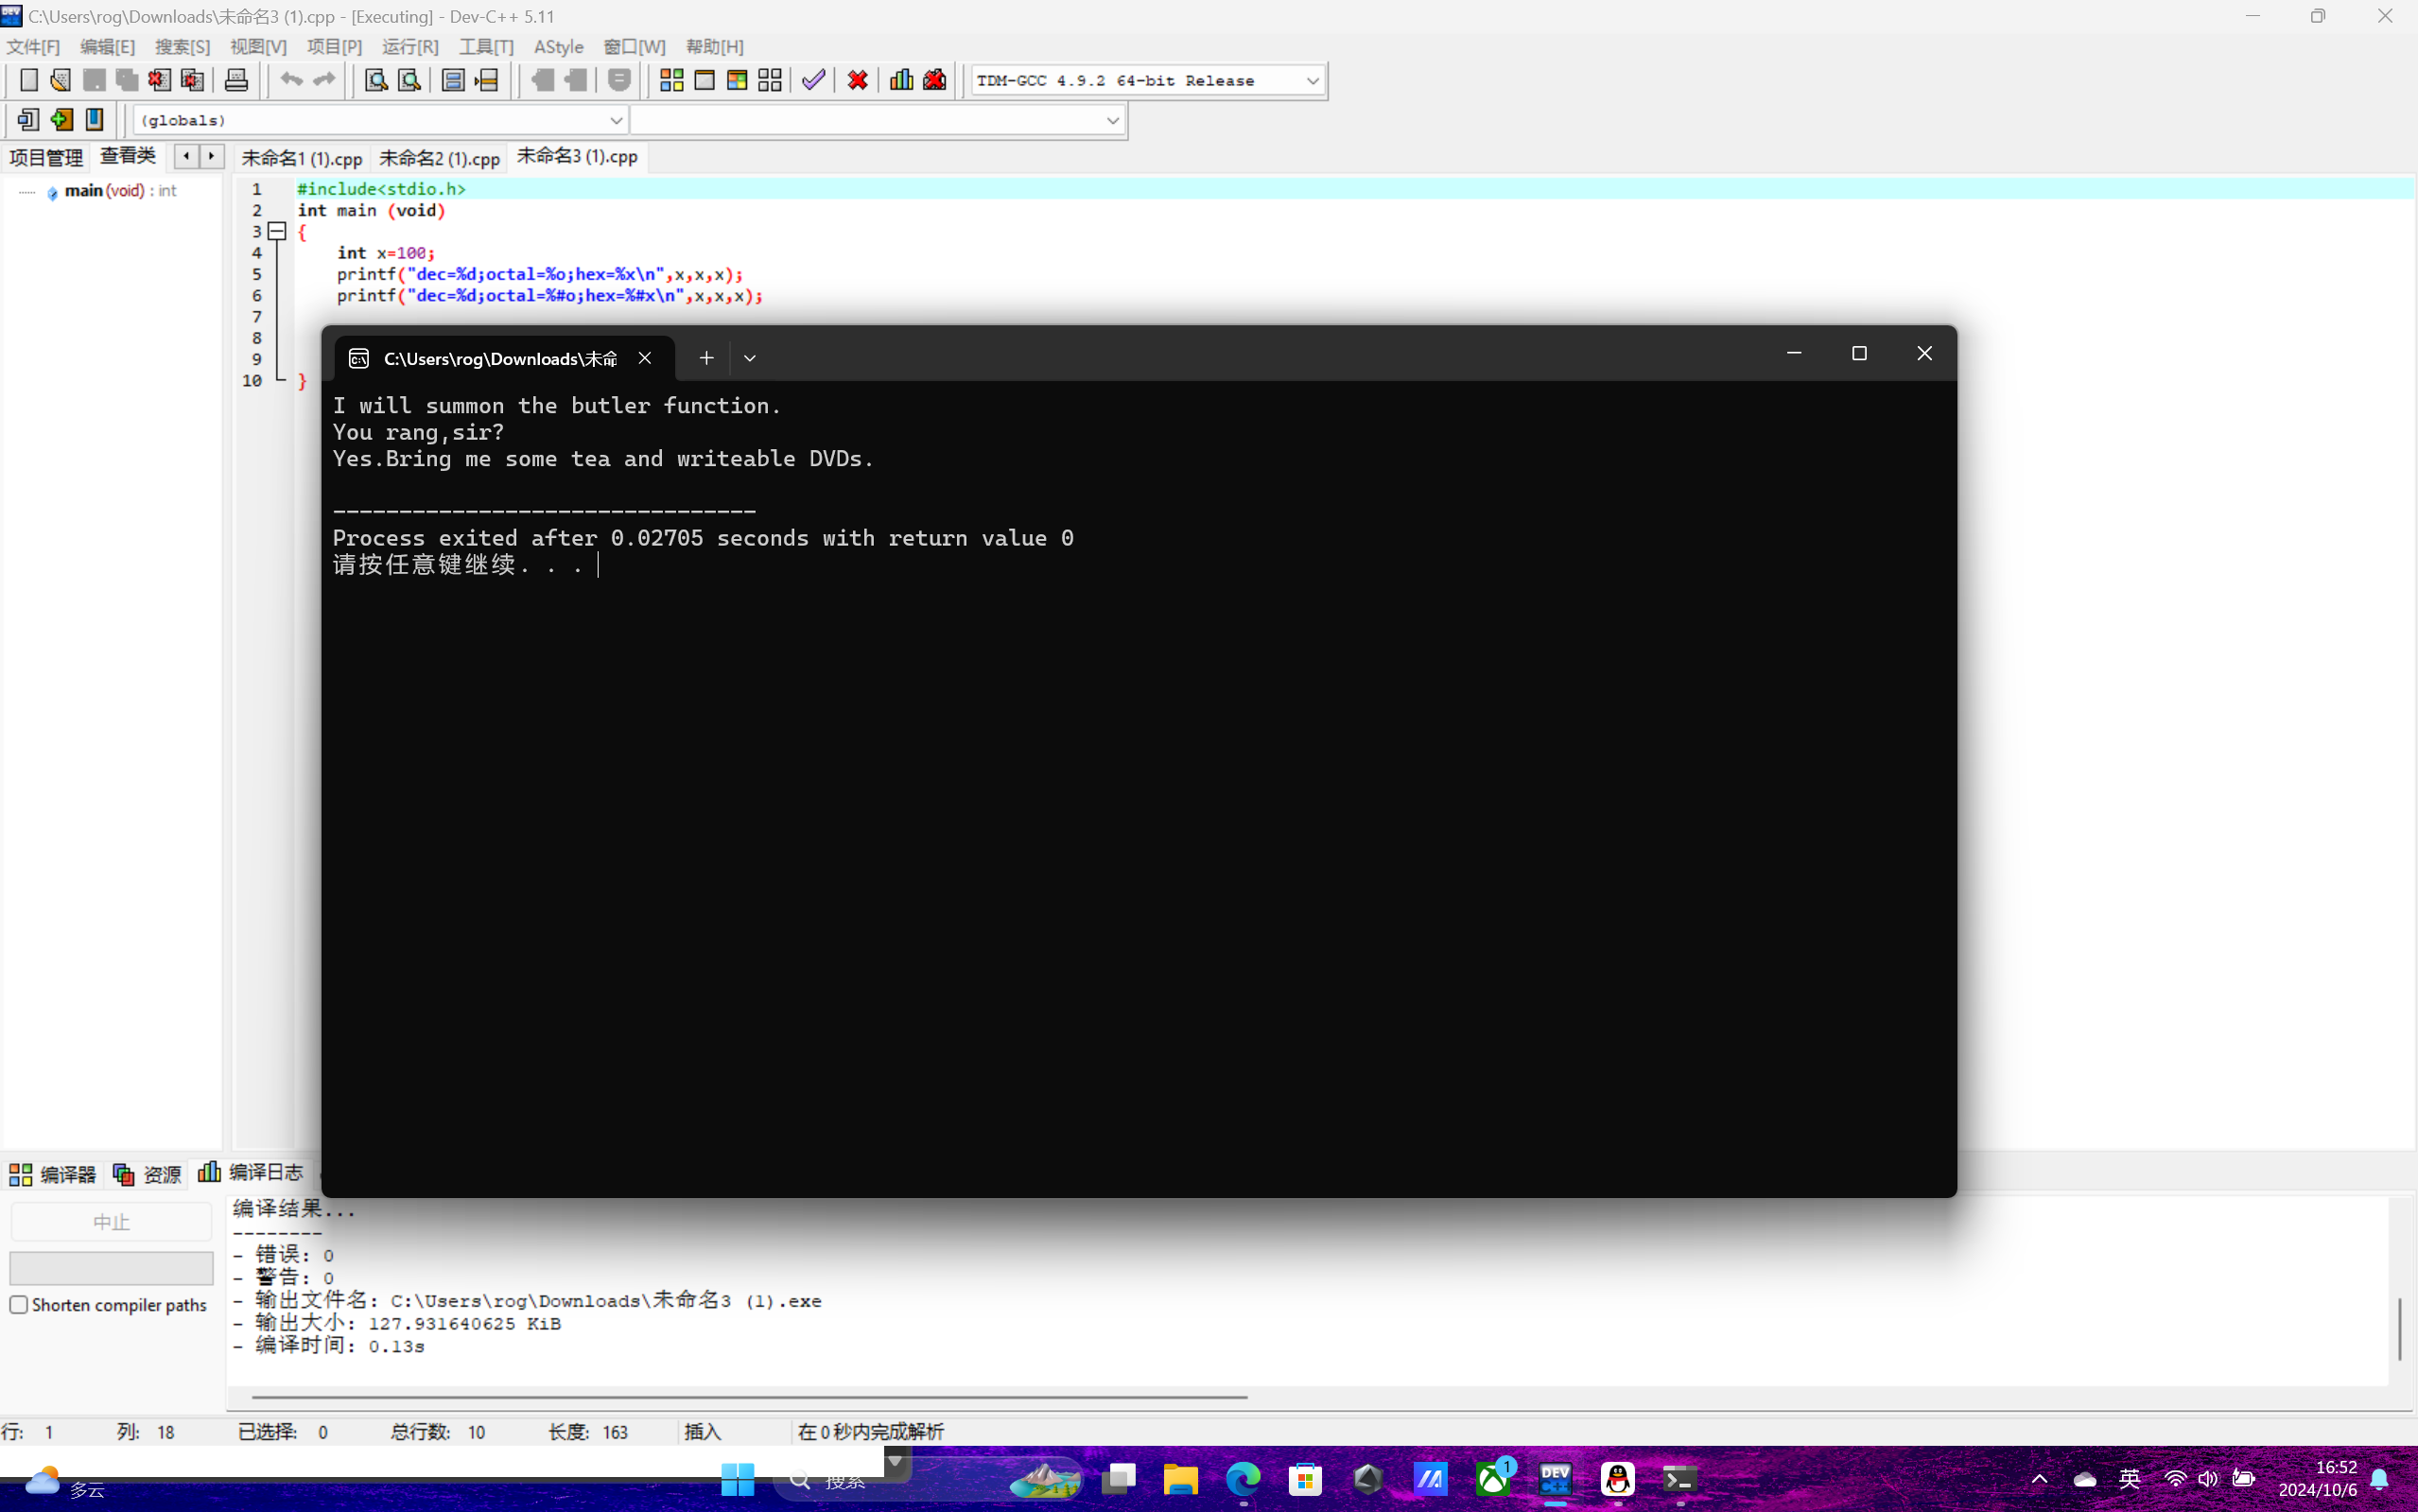Open the terminal new-tab dropdown chevron
The image size is (2418, 1512).
pyautogui.click(x=749, y=358)
